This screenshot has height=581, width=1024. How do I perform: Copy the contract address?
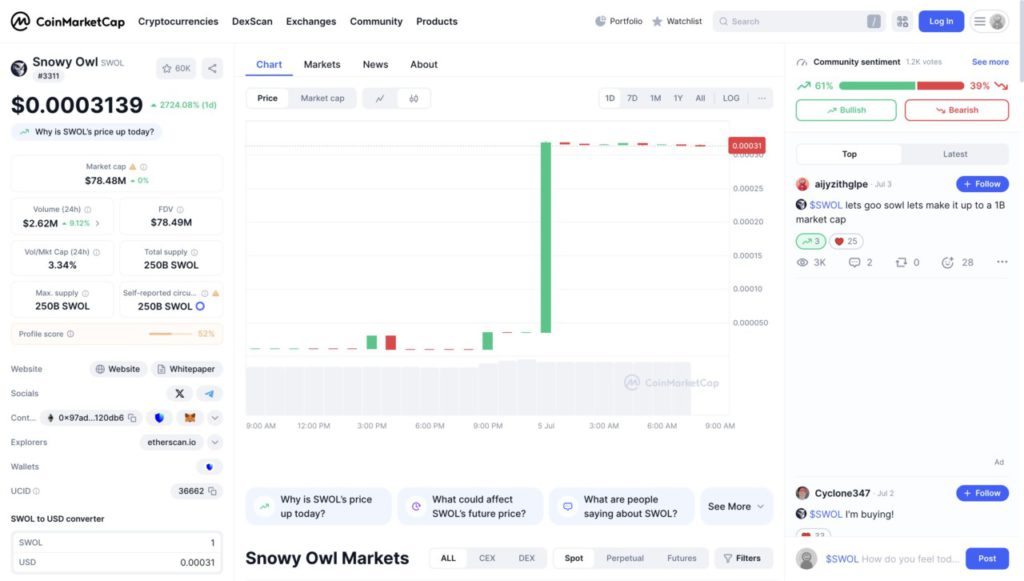[133, 418]
